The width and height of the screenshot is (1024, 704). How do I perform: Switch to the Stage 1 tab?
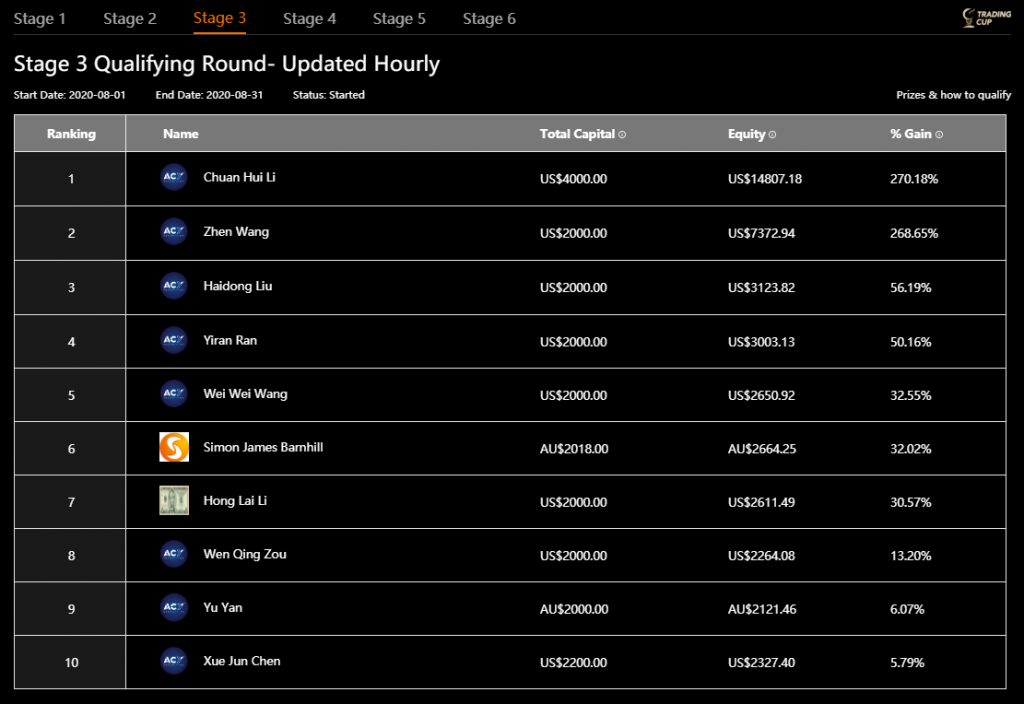coord(40,18)
